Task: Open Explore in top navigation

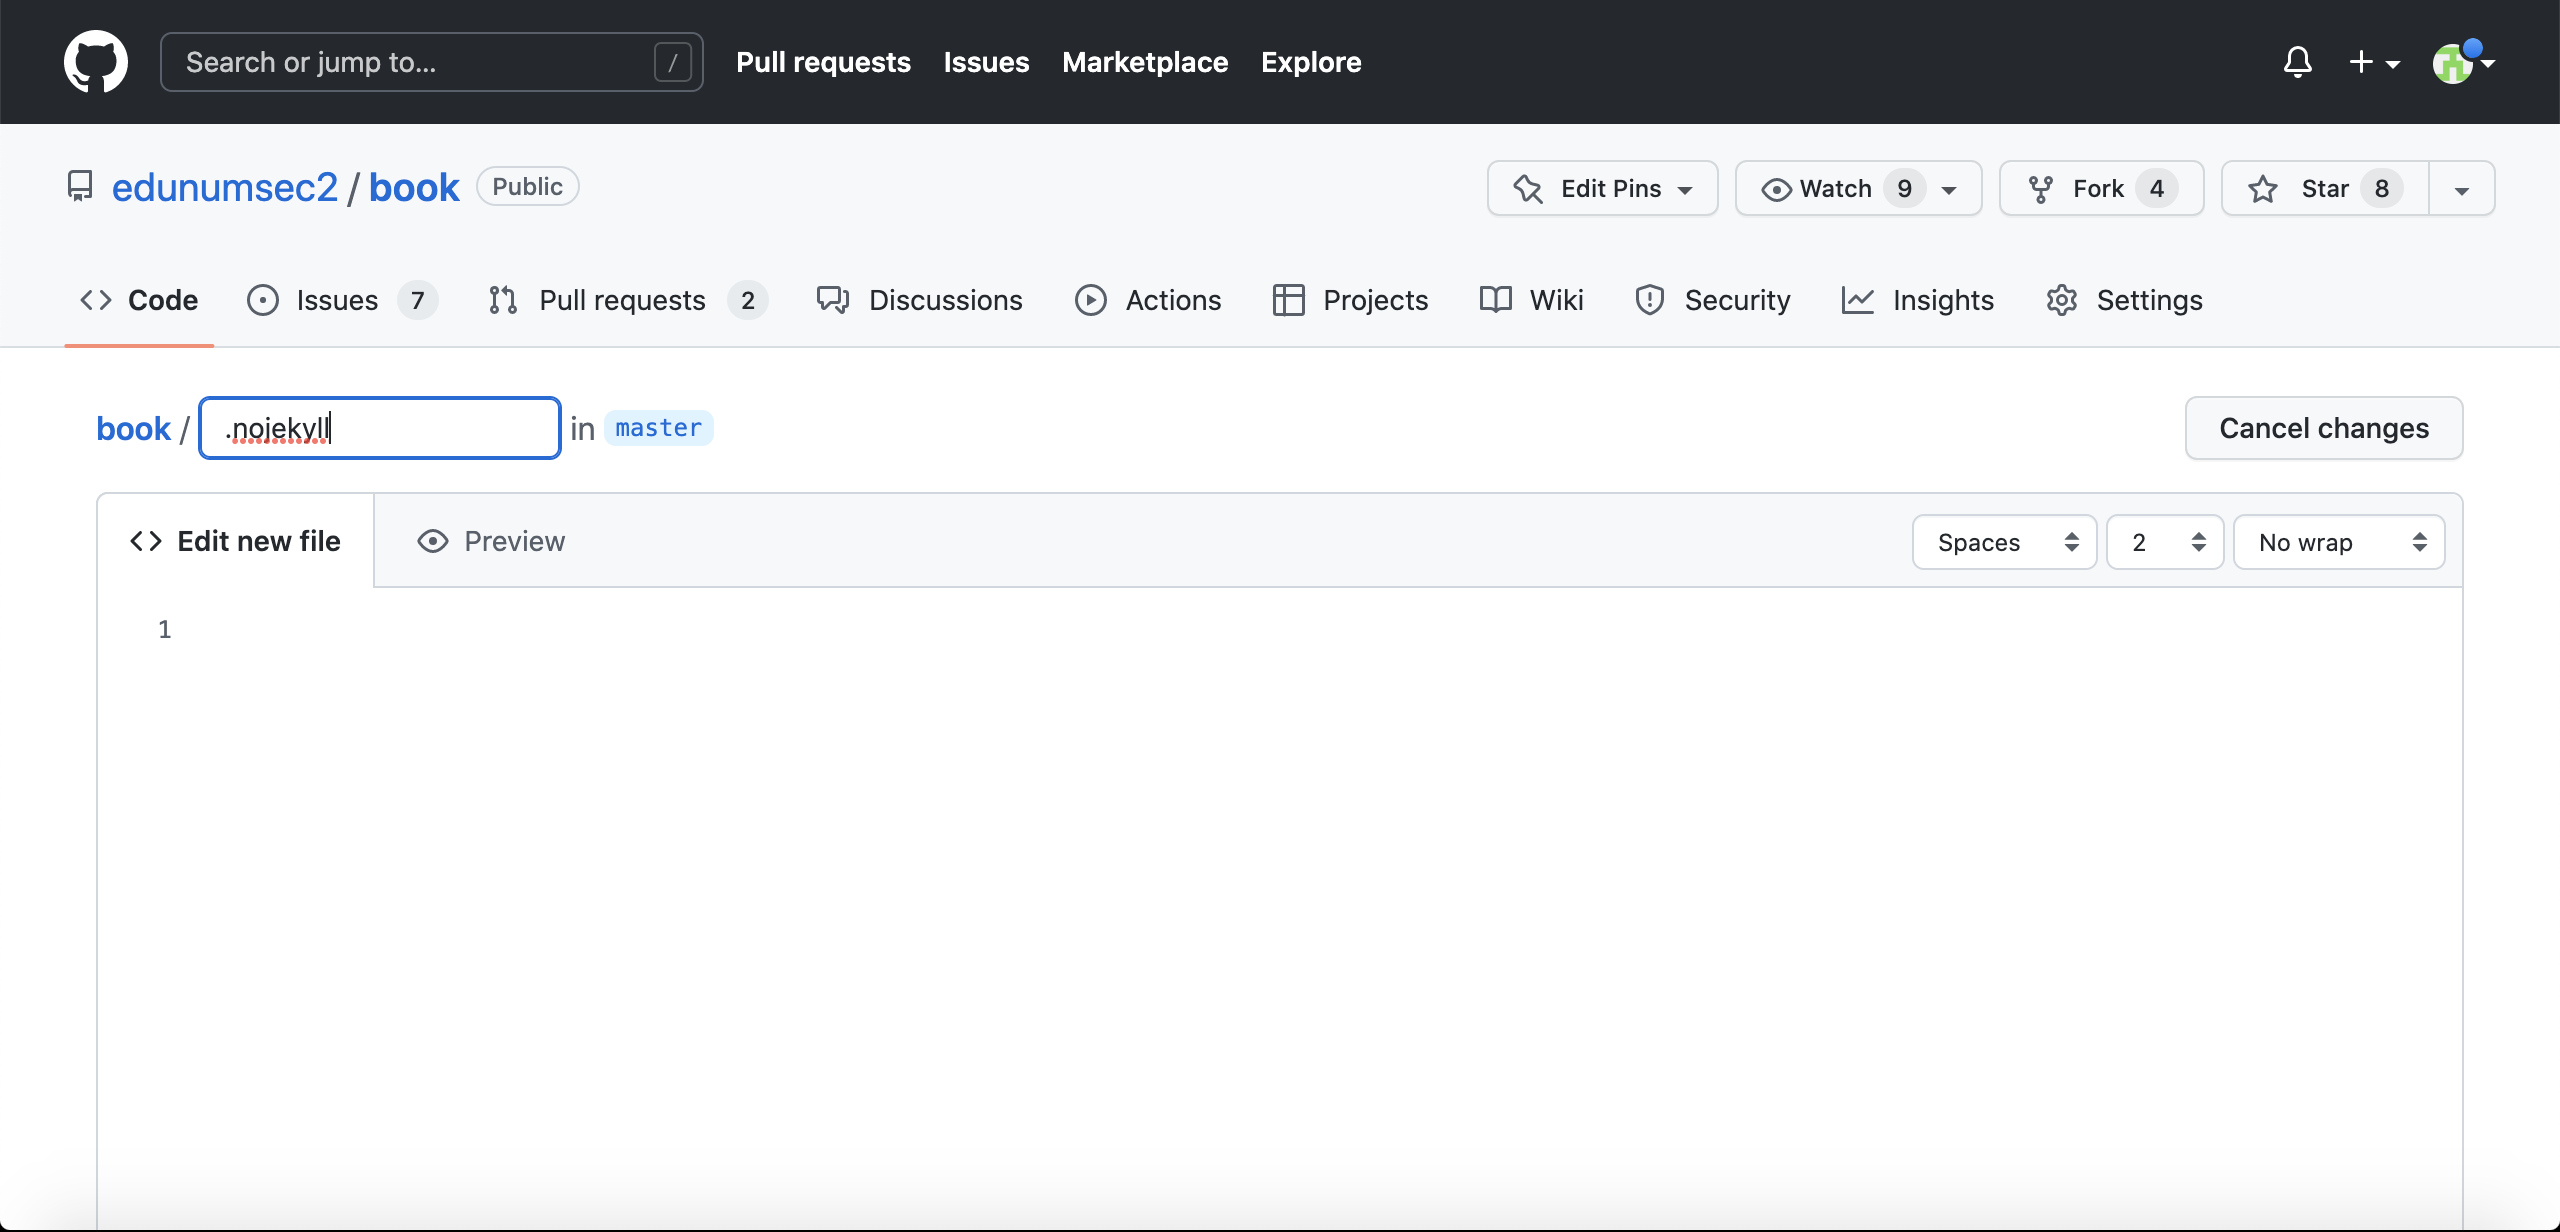Action: pyautogui.click(x=1311, y=62)
